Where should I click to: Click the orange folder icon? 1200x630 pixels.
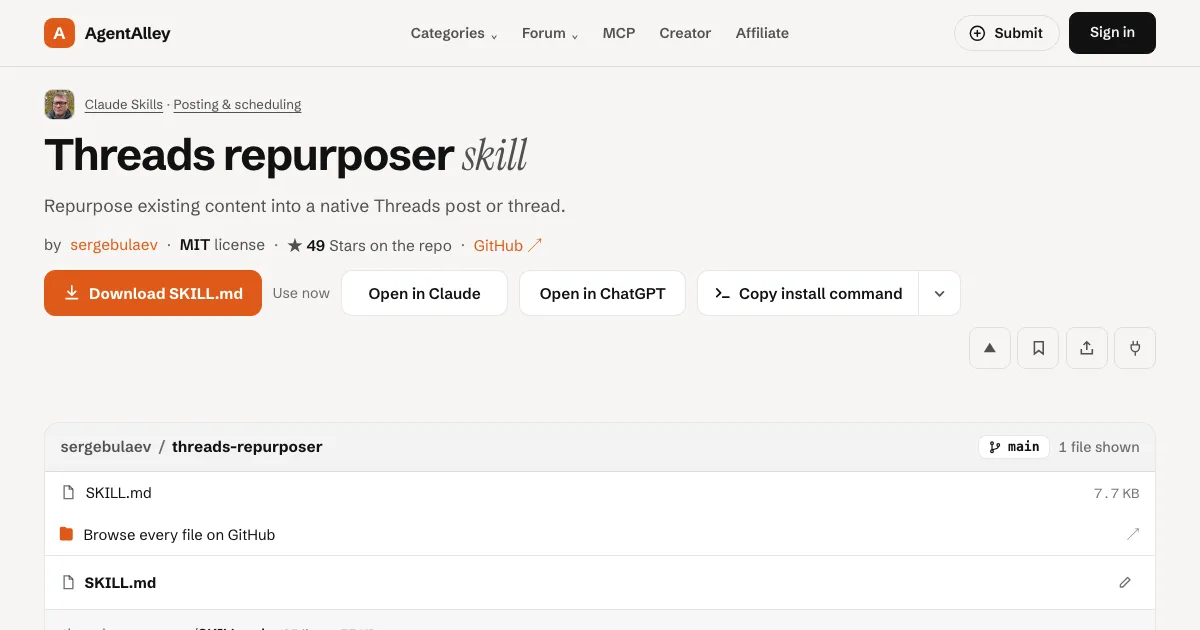[67, 534]
